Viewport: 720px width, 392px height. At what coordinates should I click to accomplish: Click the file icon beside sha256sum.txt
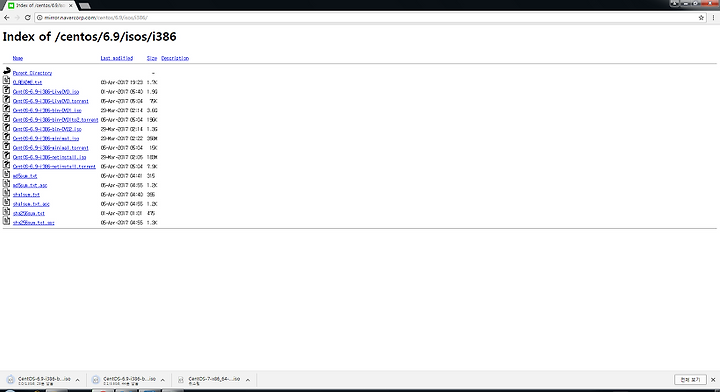6,212
